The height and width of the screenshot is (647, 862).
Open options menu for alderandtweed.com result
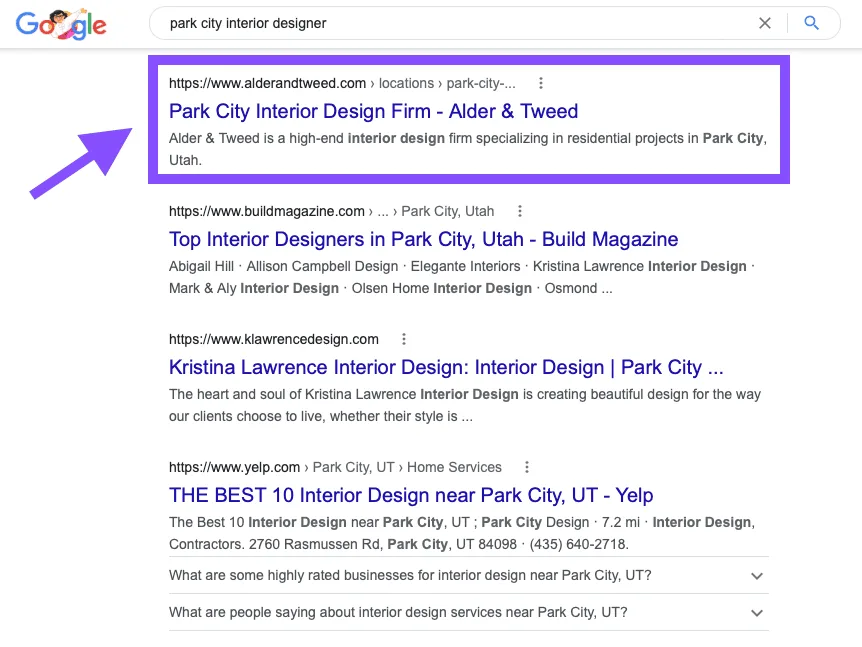click(x=541, y=83)
